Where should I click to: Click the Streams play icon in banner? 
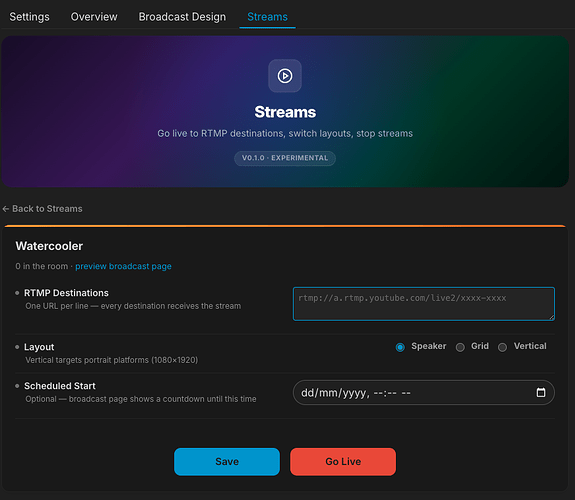coord(285,76)
